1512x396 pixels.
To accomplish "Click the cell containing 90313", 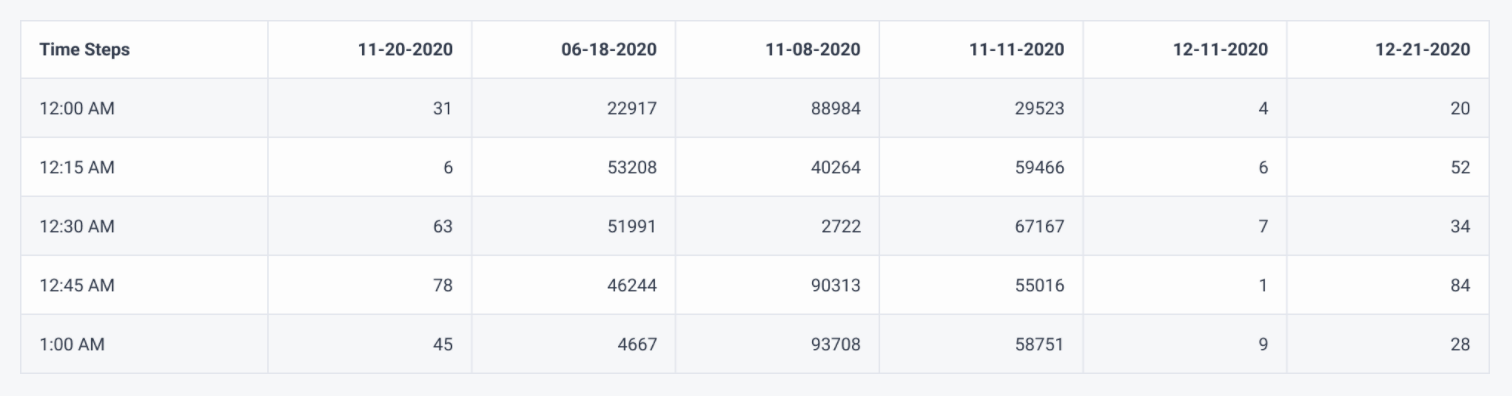I will click(778, 285).
